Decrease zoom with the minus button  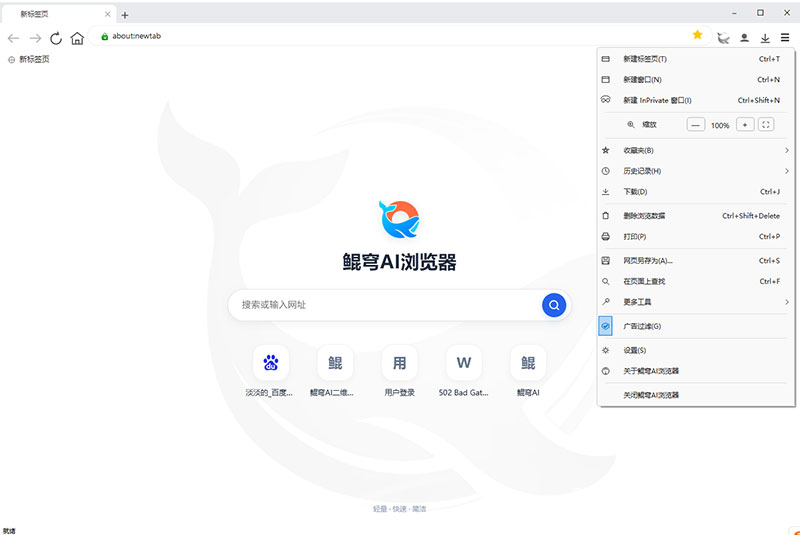pos(695,124)
